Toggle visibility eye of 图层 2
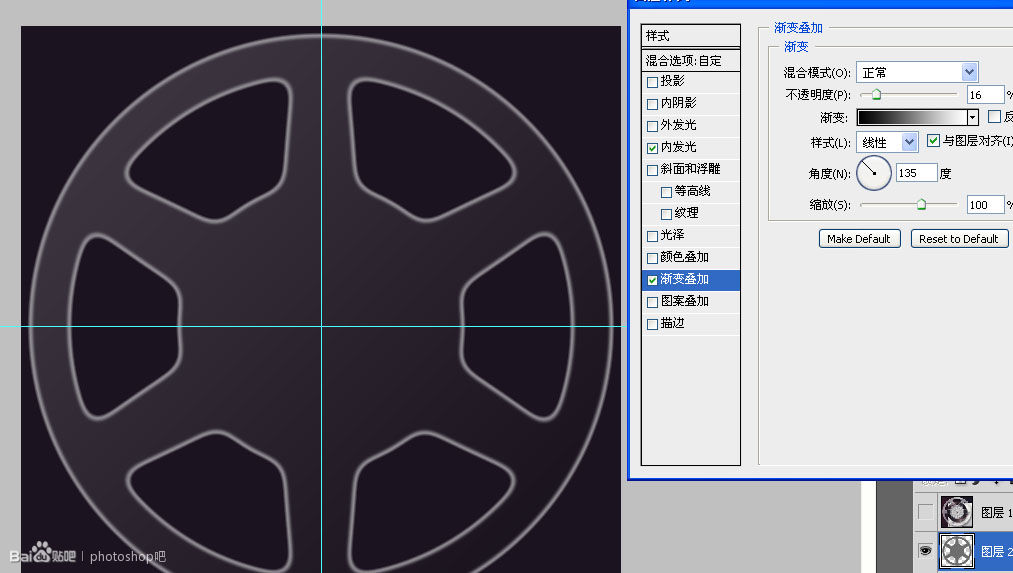 (925, 550)
